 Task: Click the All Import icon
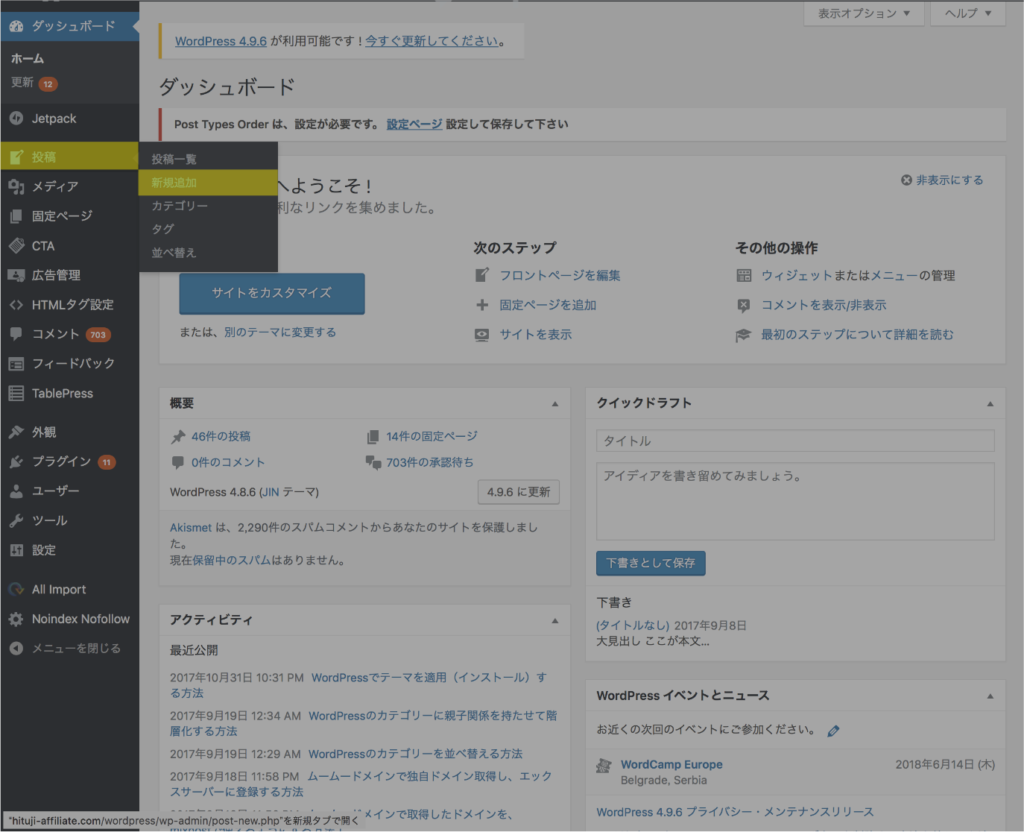(x=16, y=589)
